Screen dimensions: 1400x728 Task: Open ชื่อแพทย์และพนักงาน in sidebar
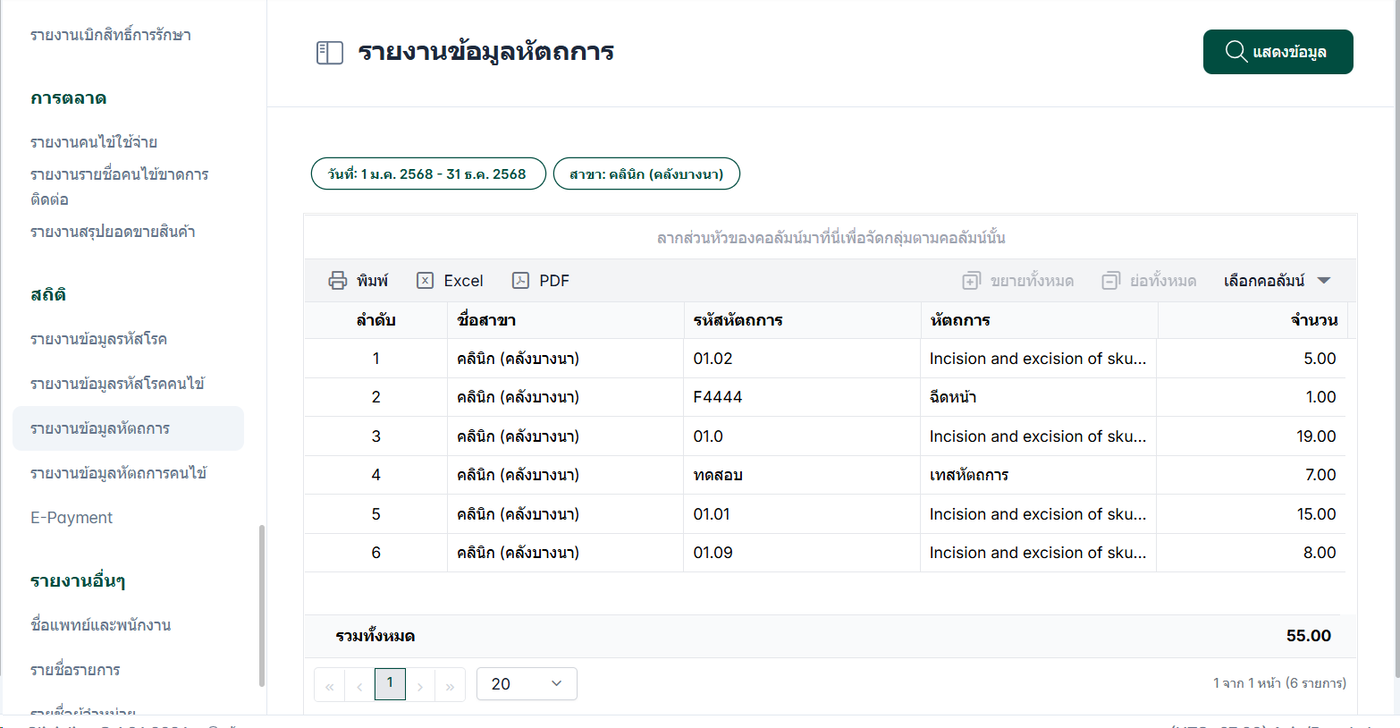(100, 625)
